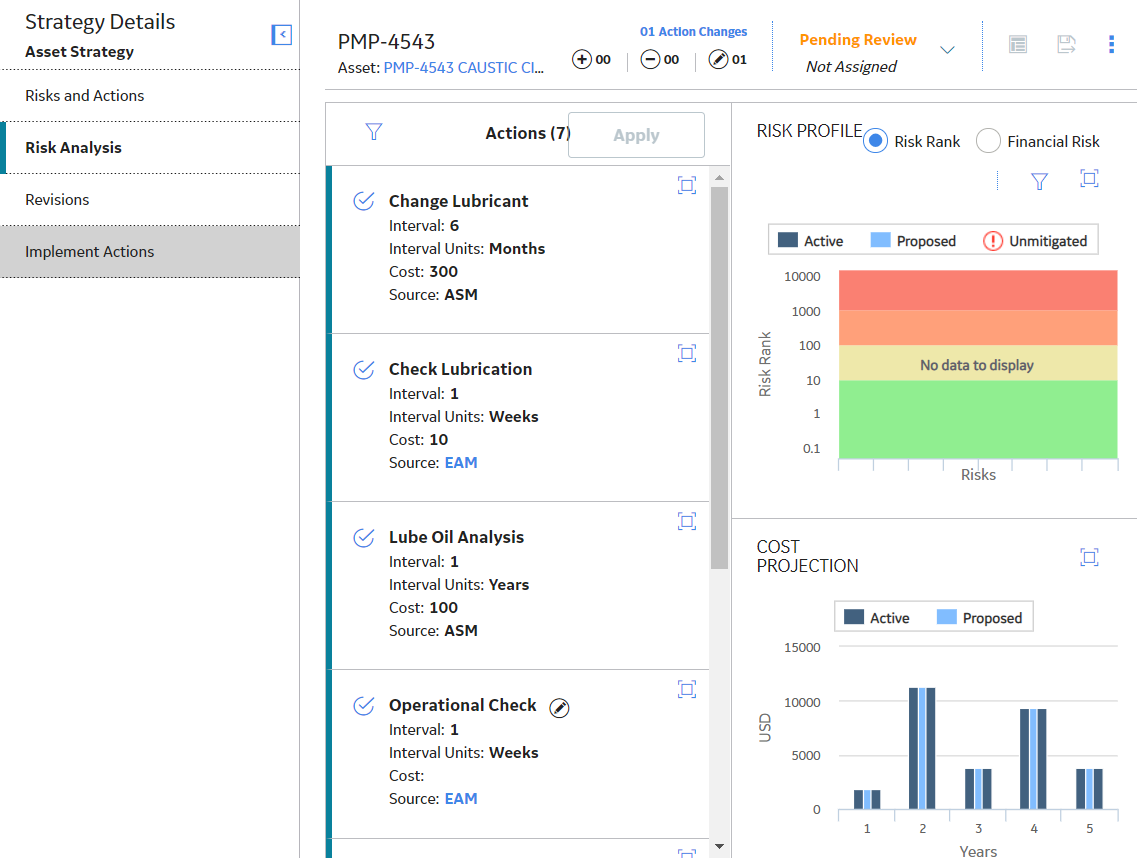The width and height of the screenshot is (1137, 858).
Task: Click the check icon beside Change Lubricant
Action: click(363, 201)
